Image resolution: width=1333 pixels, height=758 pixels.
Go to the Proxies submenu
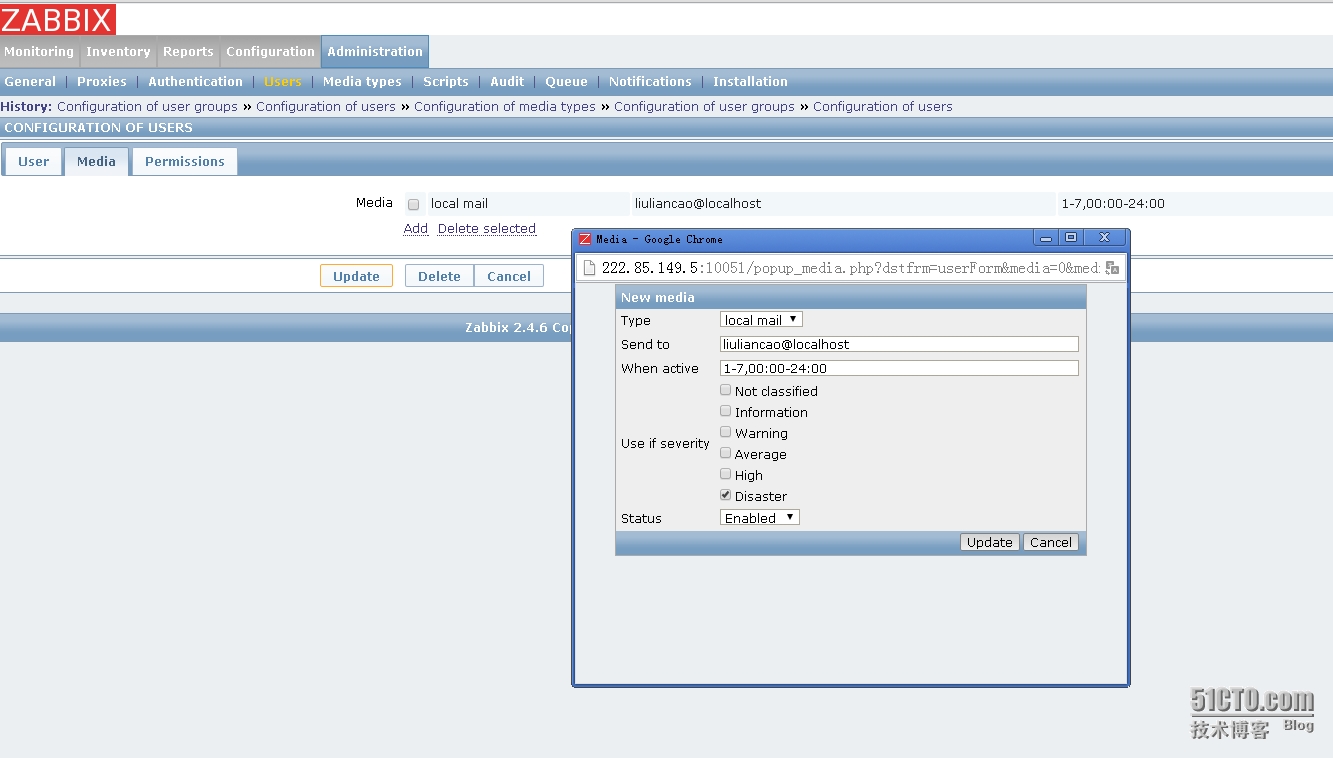[x=102, y=82]
